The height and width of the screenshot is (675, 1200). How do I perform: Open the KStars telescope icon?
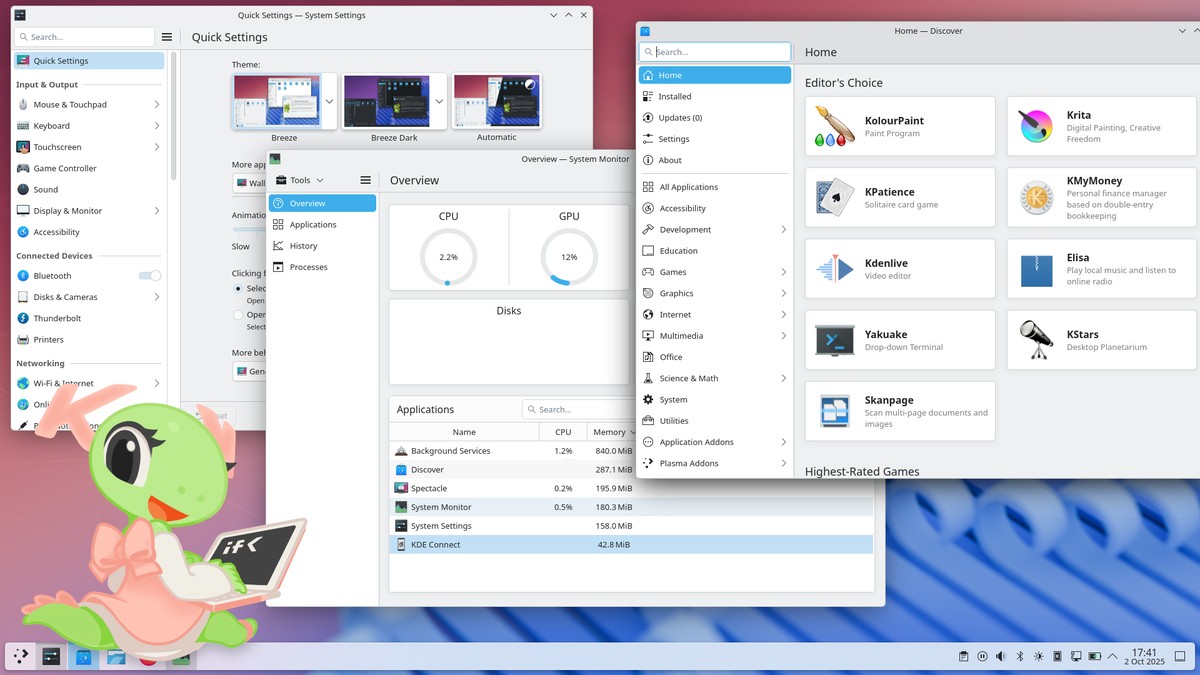tap(1036, 340)
